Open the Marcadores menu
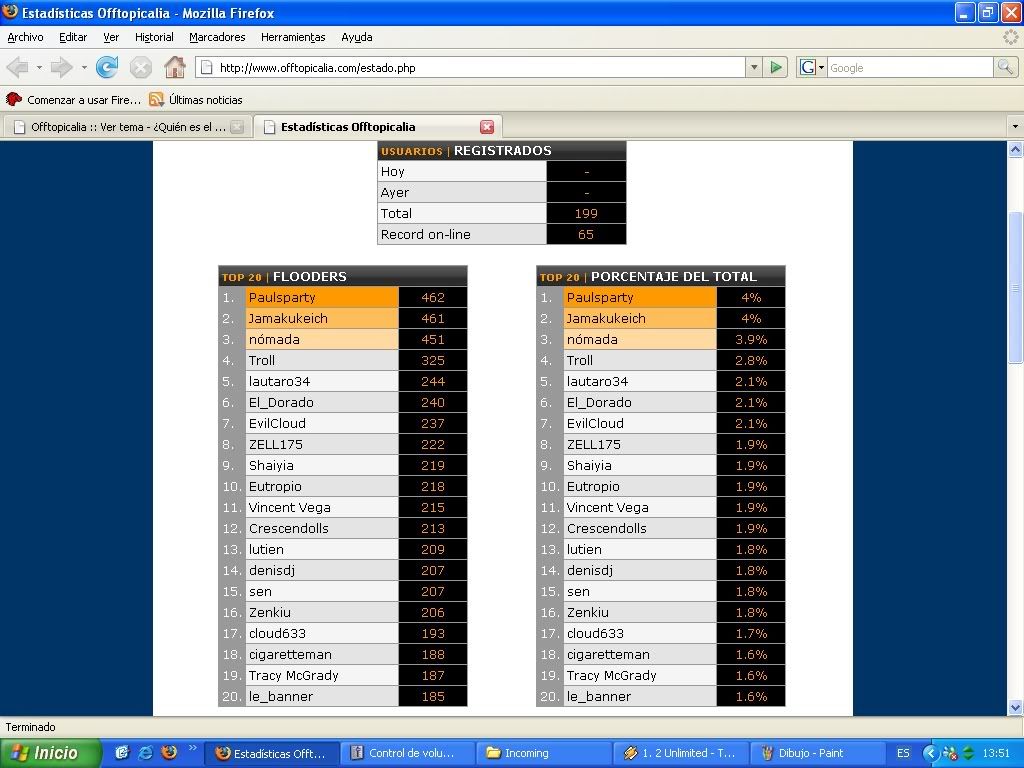1024x768 pixels. tap(217, 37)
